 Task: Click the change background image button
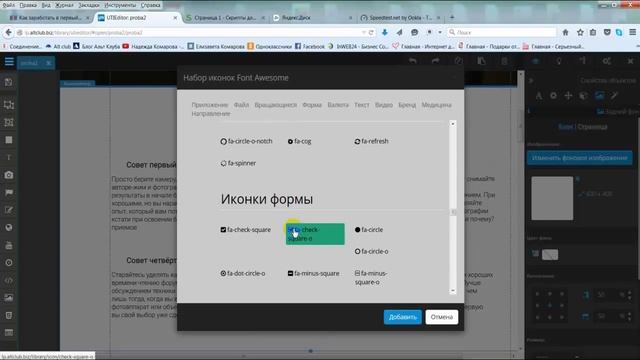[580, 158]
